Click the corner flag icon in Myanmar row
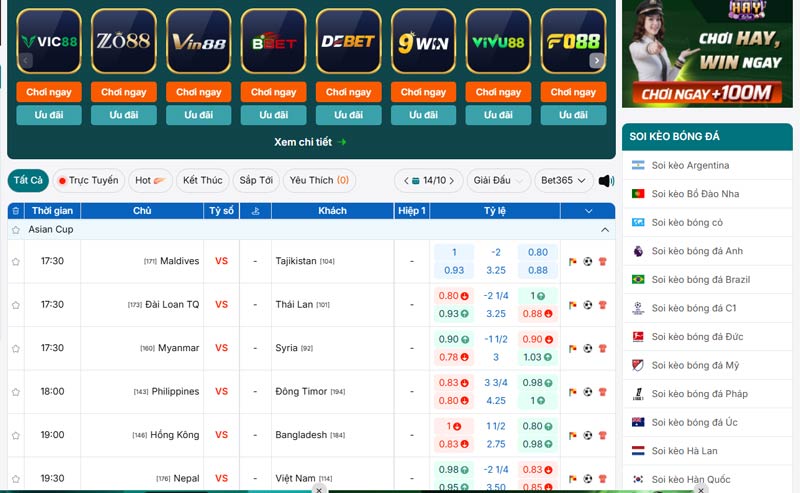This screenshot has width=800, height=493. (573, 348)
